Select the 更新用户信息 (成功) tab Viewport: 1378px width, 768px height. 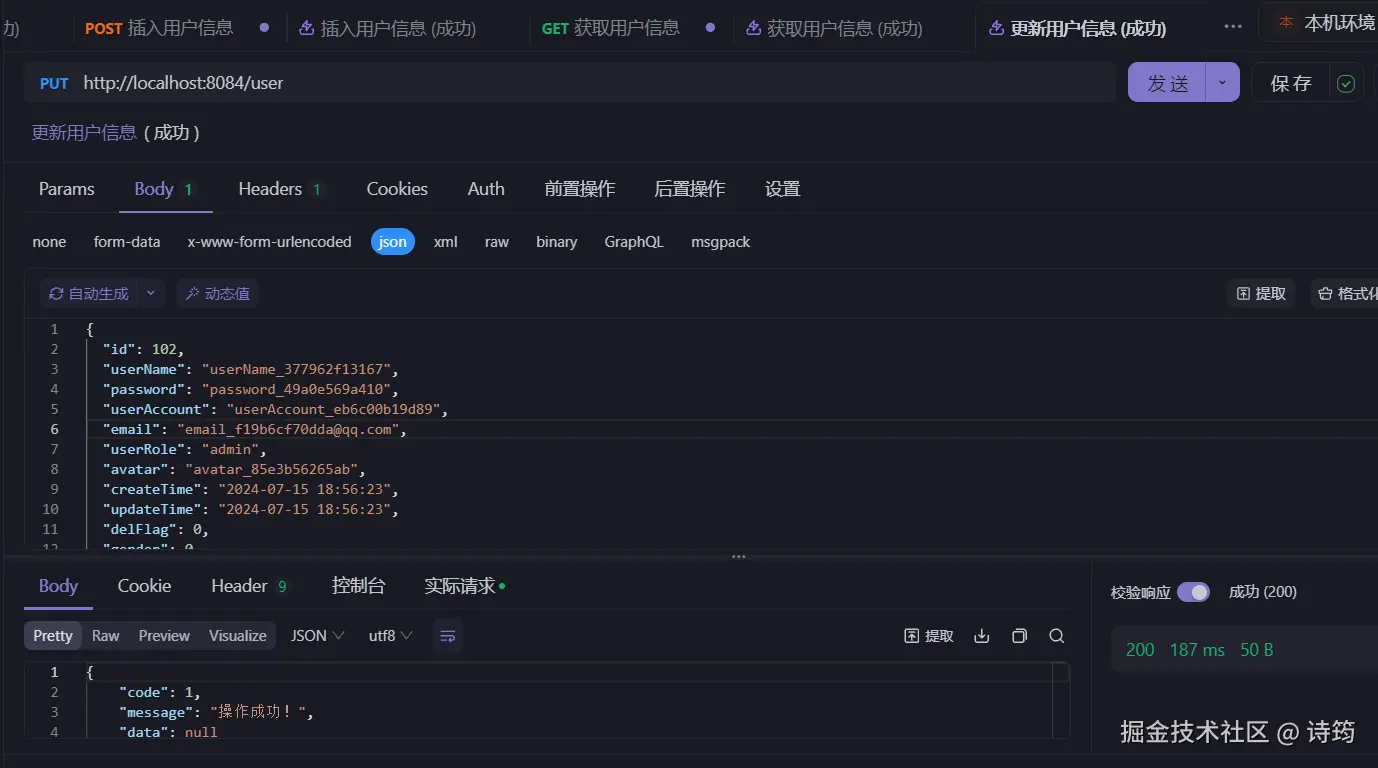click(1077, 28)
